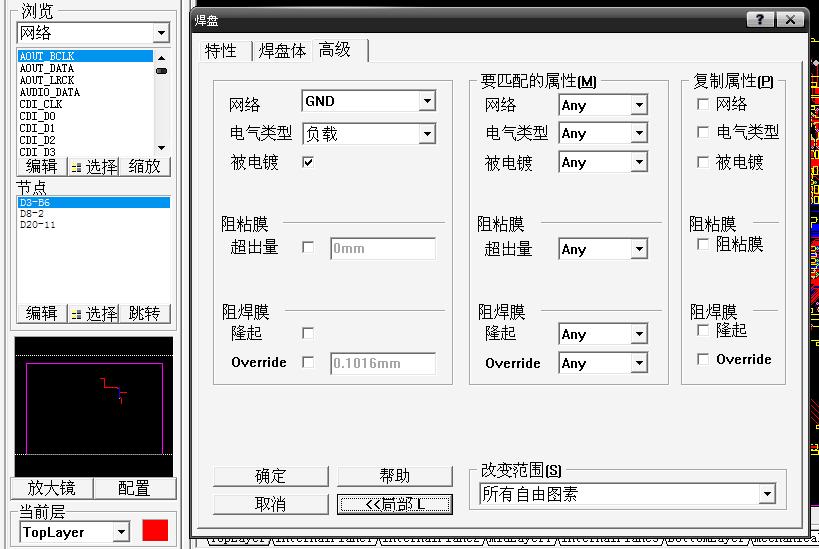
Task: Switch to the 焊盘体 tab
Action: click(x=282, y=51)
